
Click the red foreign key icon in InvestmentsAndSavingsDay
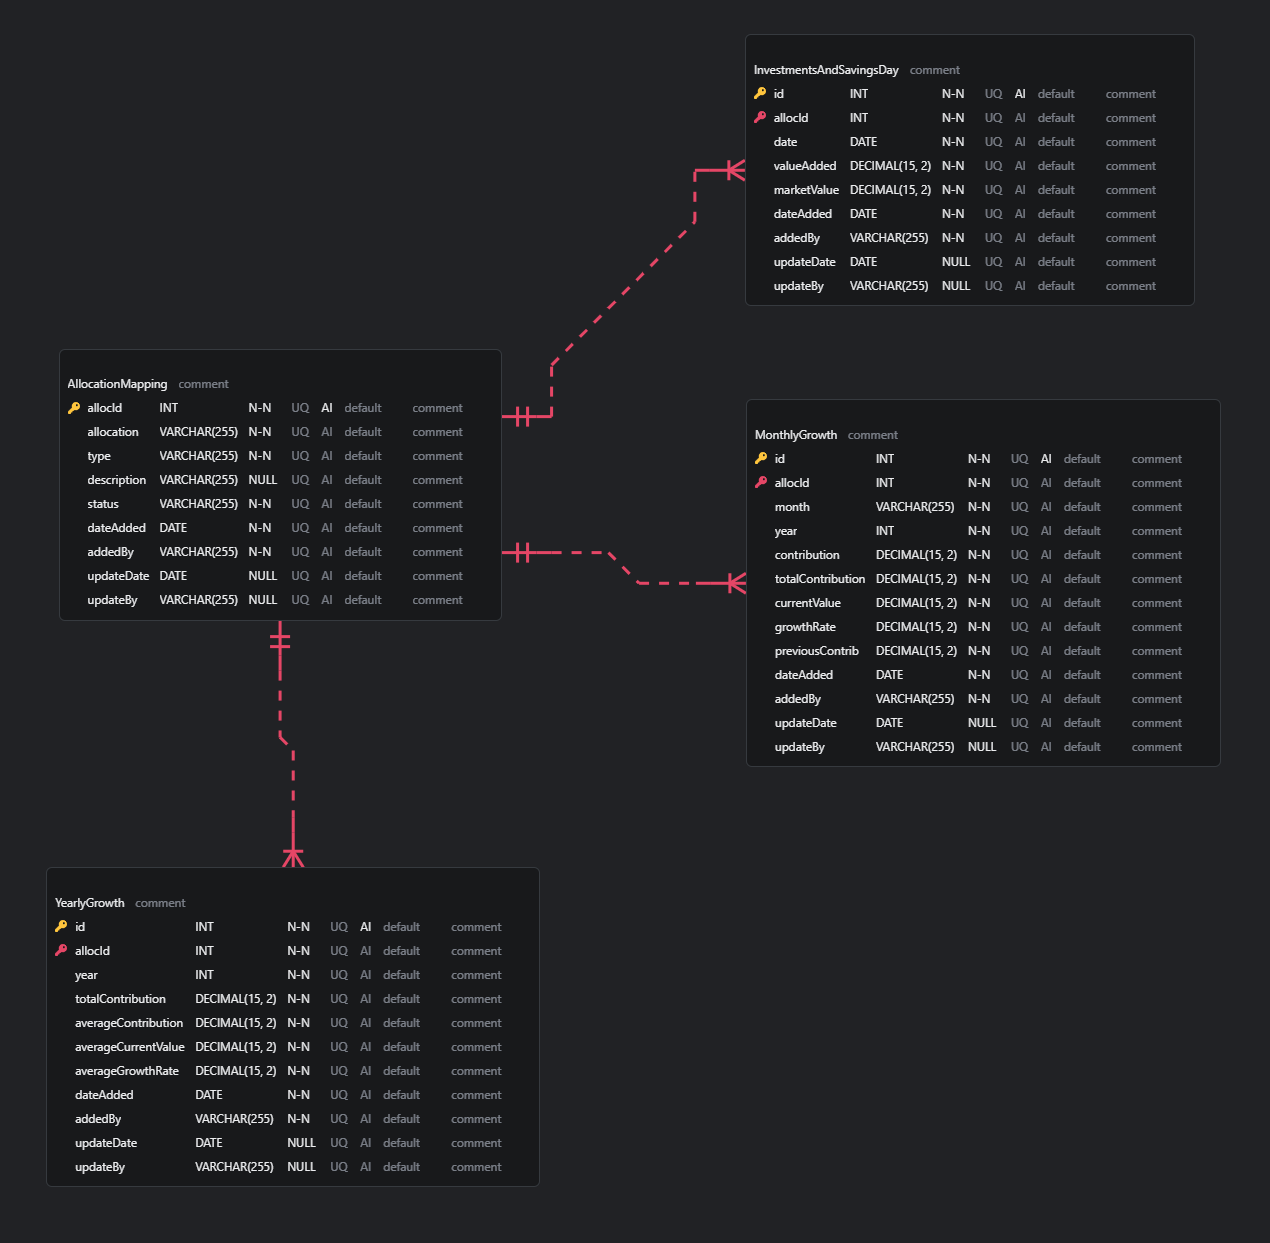(760, 118)
